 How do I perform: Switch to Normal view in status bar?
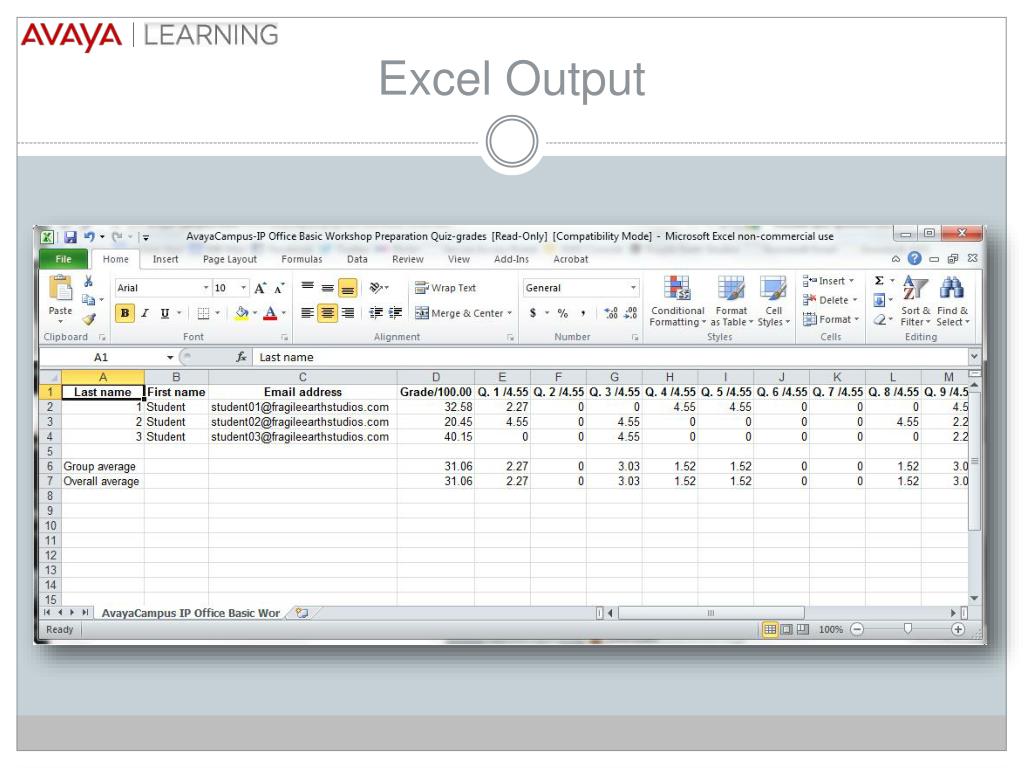[770, 630]
